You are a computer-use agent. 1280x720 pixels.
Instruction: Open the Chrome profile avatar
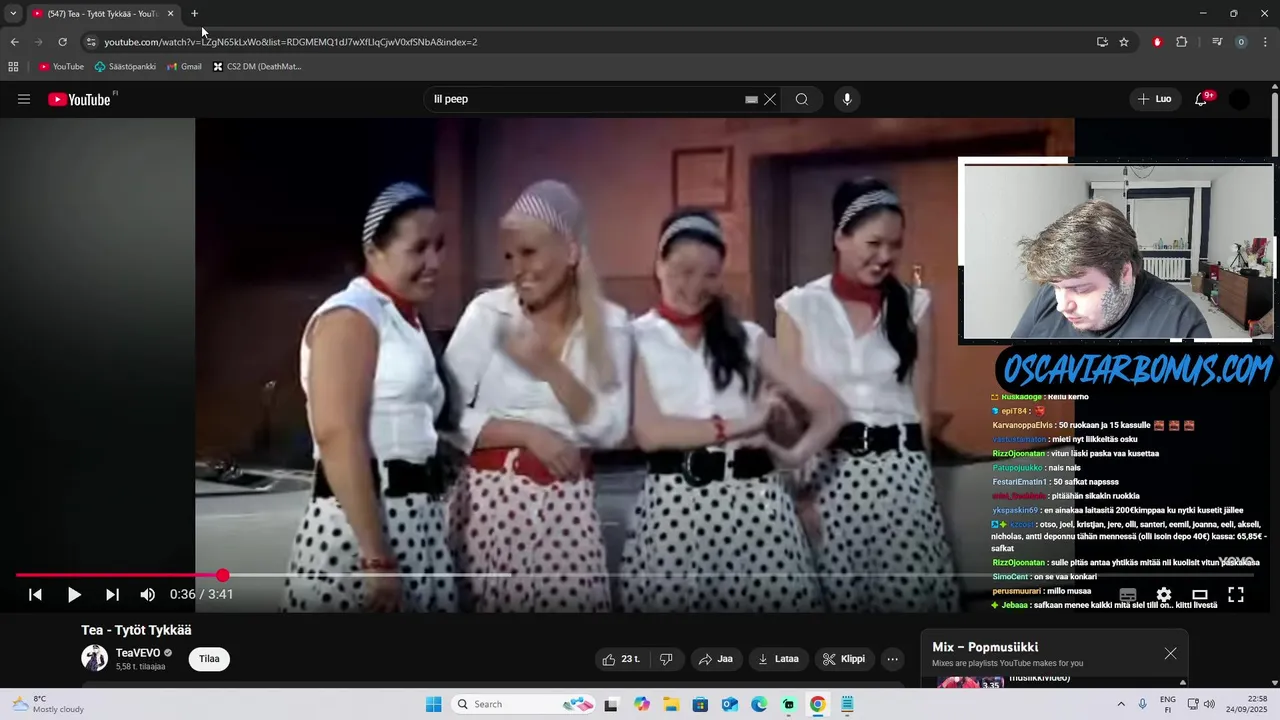click(1241, 42)
